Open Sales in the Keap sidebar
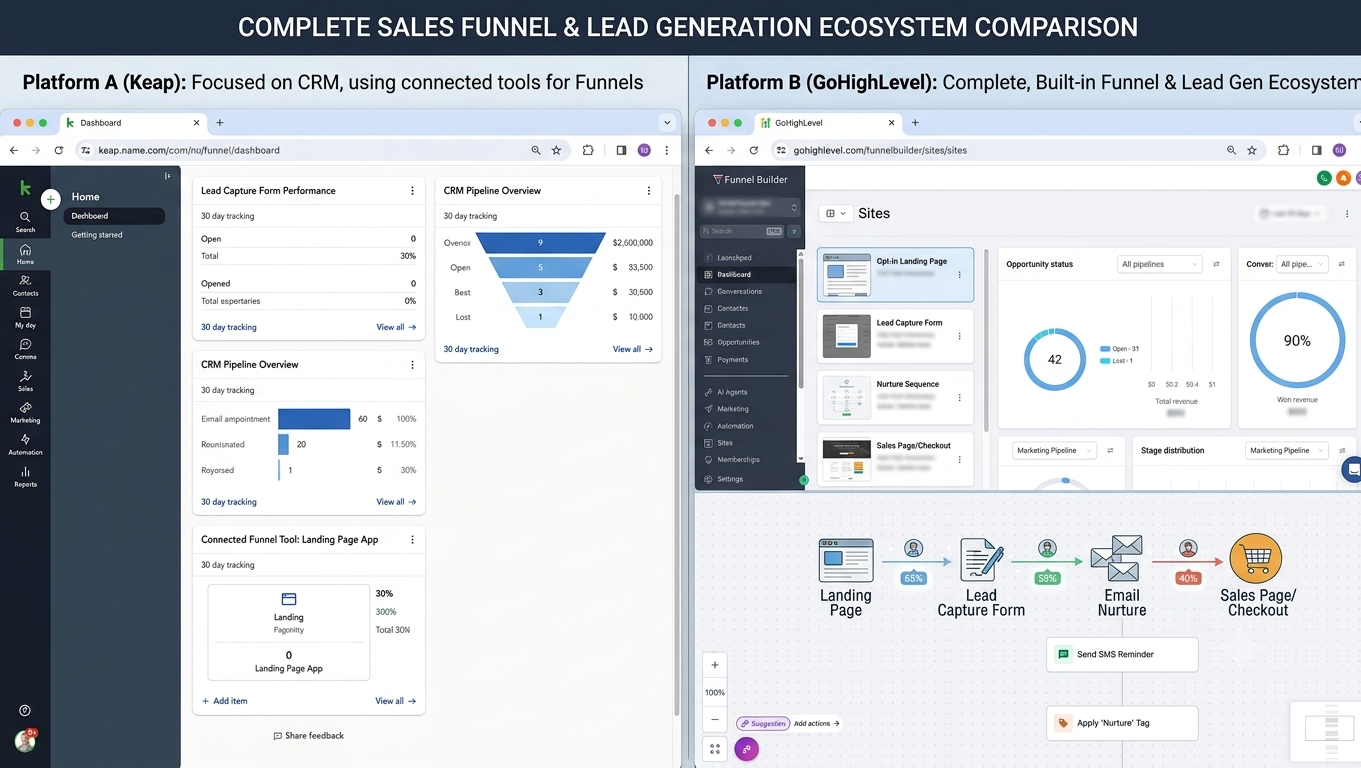Viewport: 1361px width, 768px height. coord(25,381)
